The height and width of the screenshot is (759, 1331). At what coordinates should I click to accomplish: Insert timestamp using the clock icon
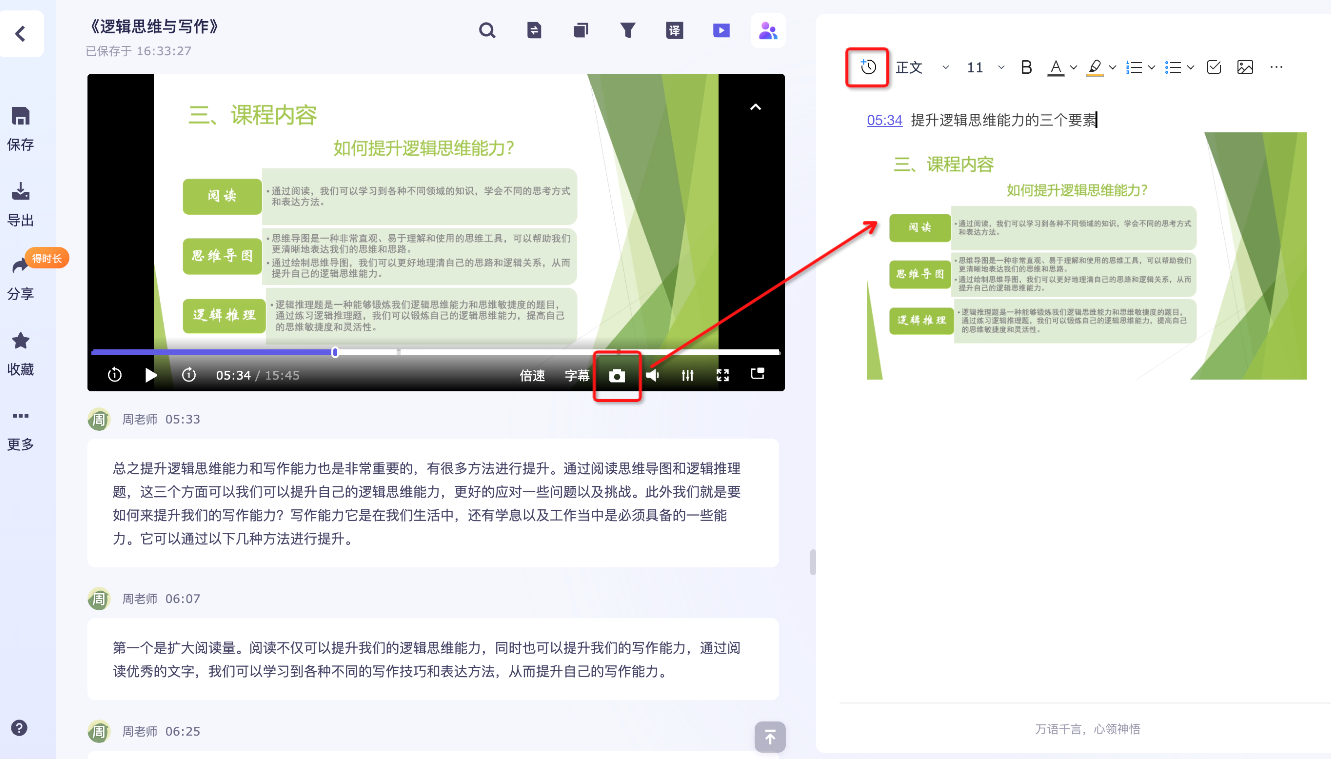(x=868, y=67)
